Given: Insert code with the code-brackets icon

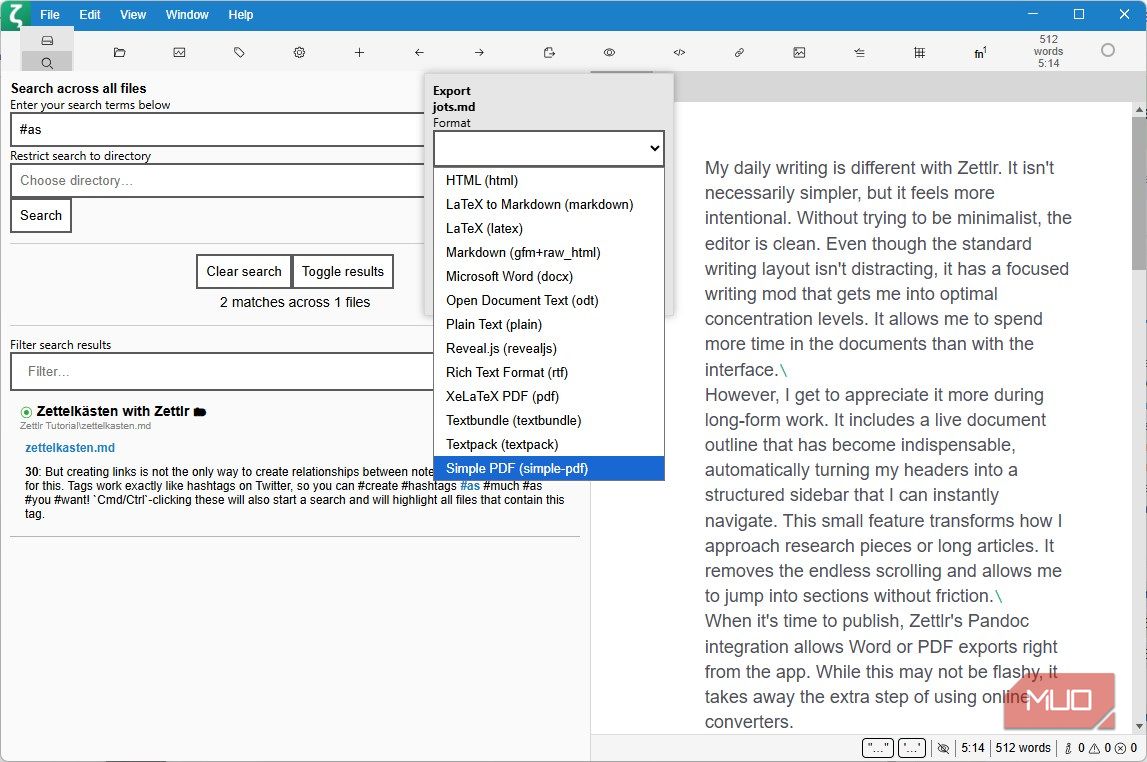Looking at the screenshot, I should pyautogui.click(x=680, y=53).
